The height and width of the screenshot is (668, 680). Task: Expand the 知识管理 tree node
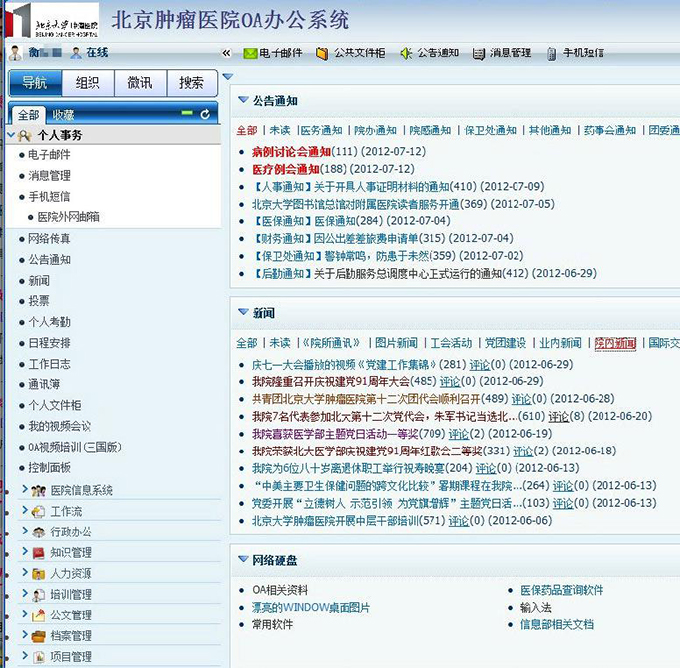click(25, 551)
